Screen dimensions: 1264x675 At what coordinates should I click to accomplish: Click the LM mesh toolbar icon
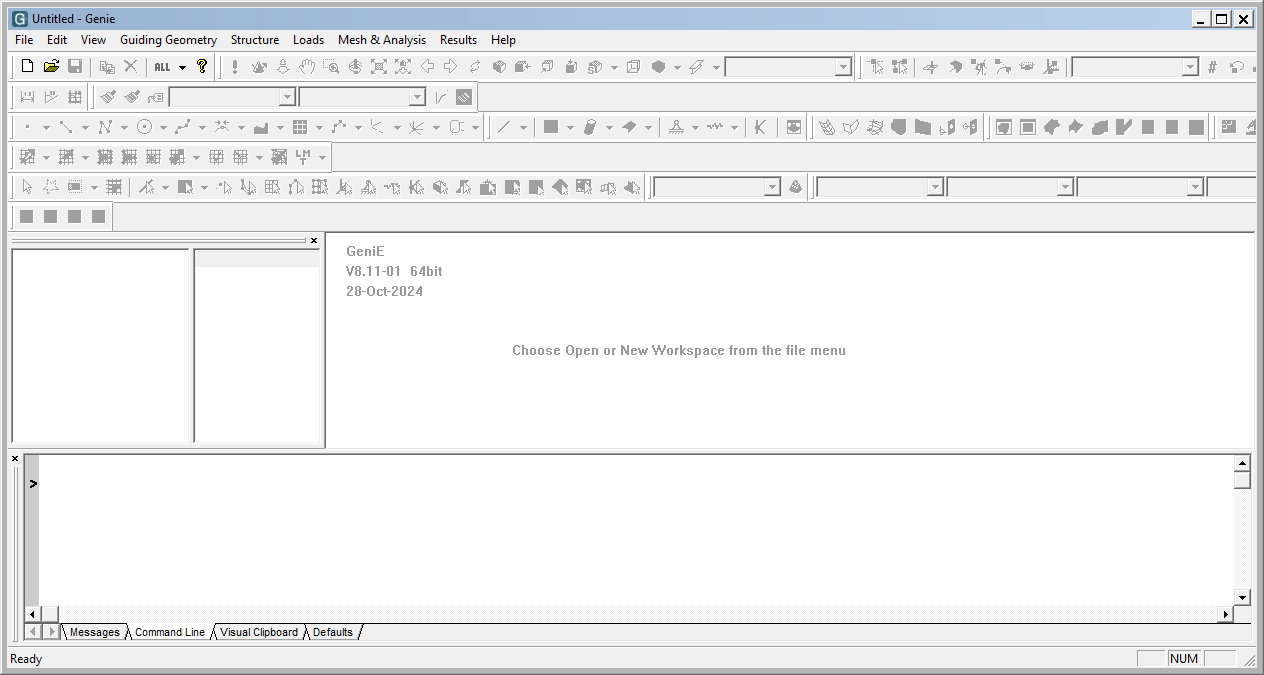pos(302,157)
